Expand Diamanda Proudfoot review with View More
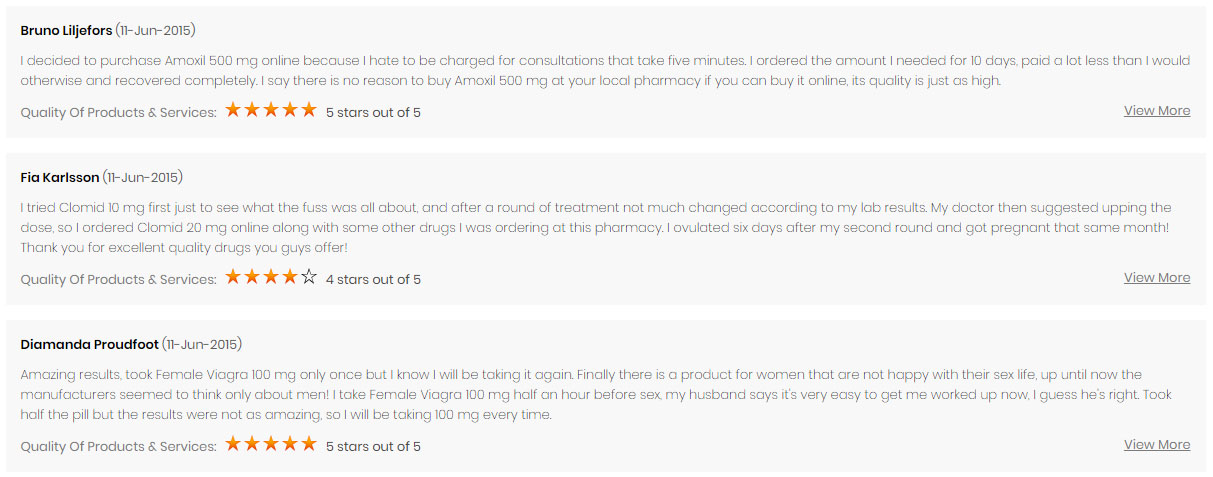1213x477 pixels. pos(1156,445)
